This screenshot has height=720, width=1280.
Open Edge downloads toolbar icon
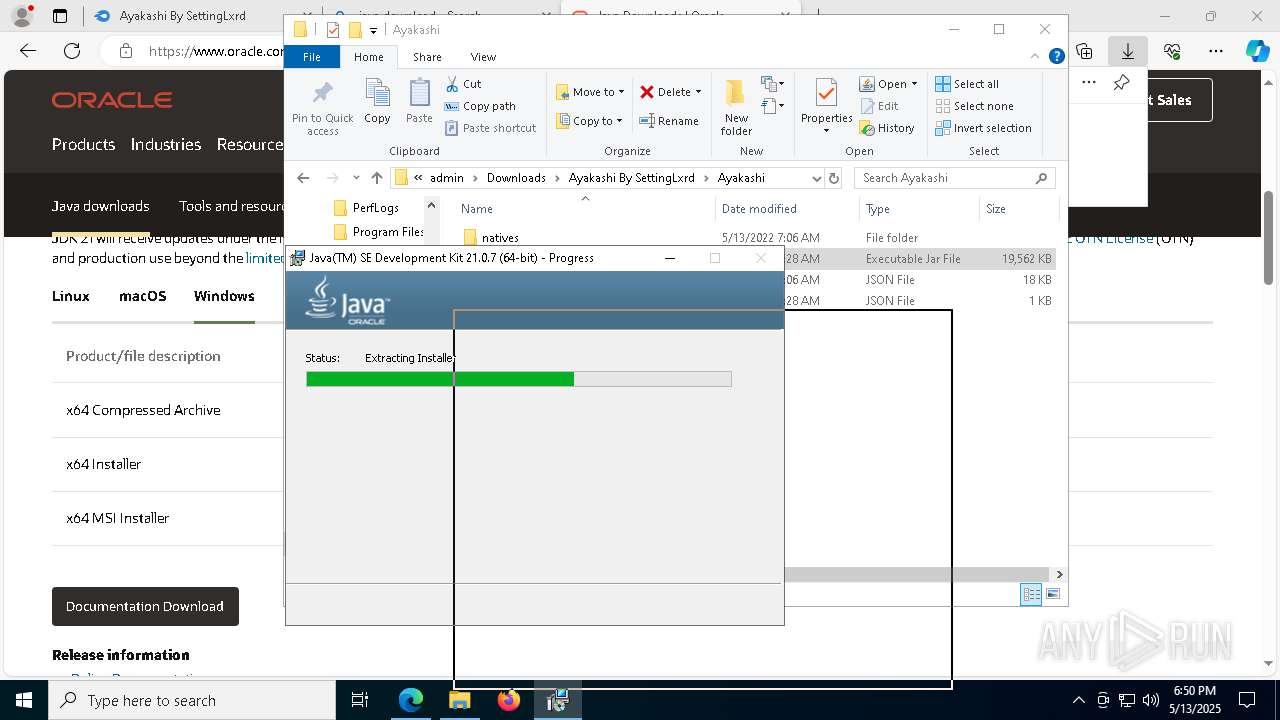(x=1127, y=51)
